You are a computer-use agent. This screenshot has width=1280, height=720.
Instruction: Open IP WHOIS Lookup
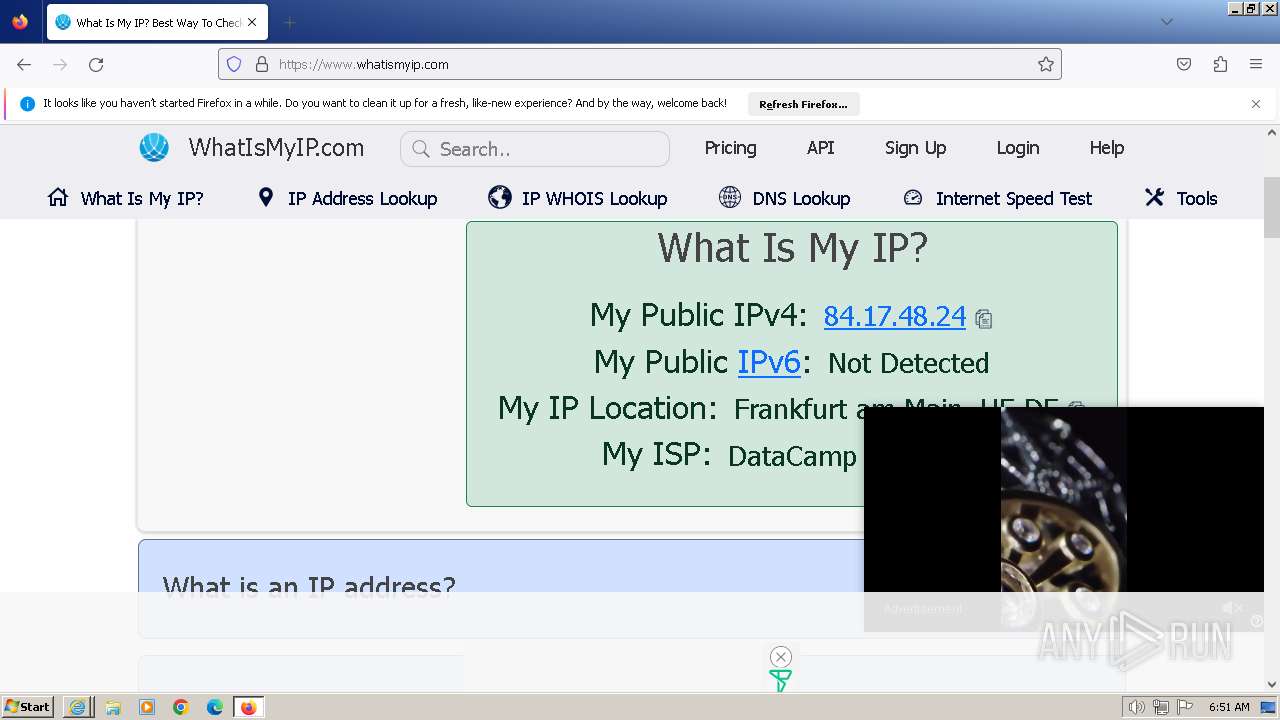(x=578, y=198)
